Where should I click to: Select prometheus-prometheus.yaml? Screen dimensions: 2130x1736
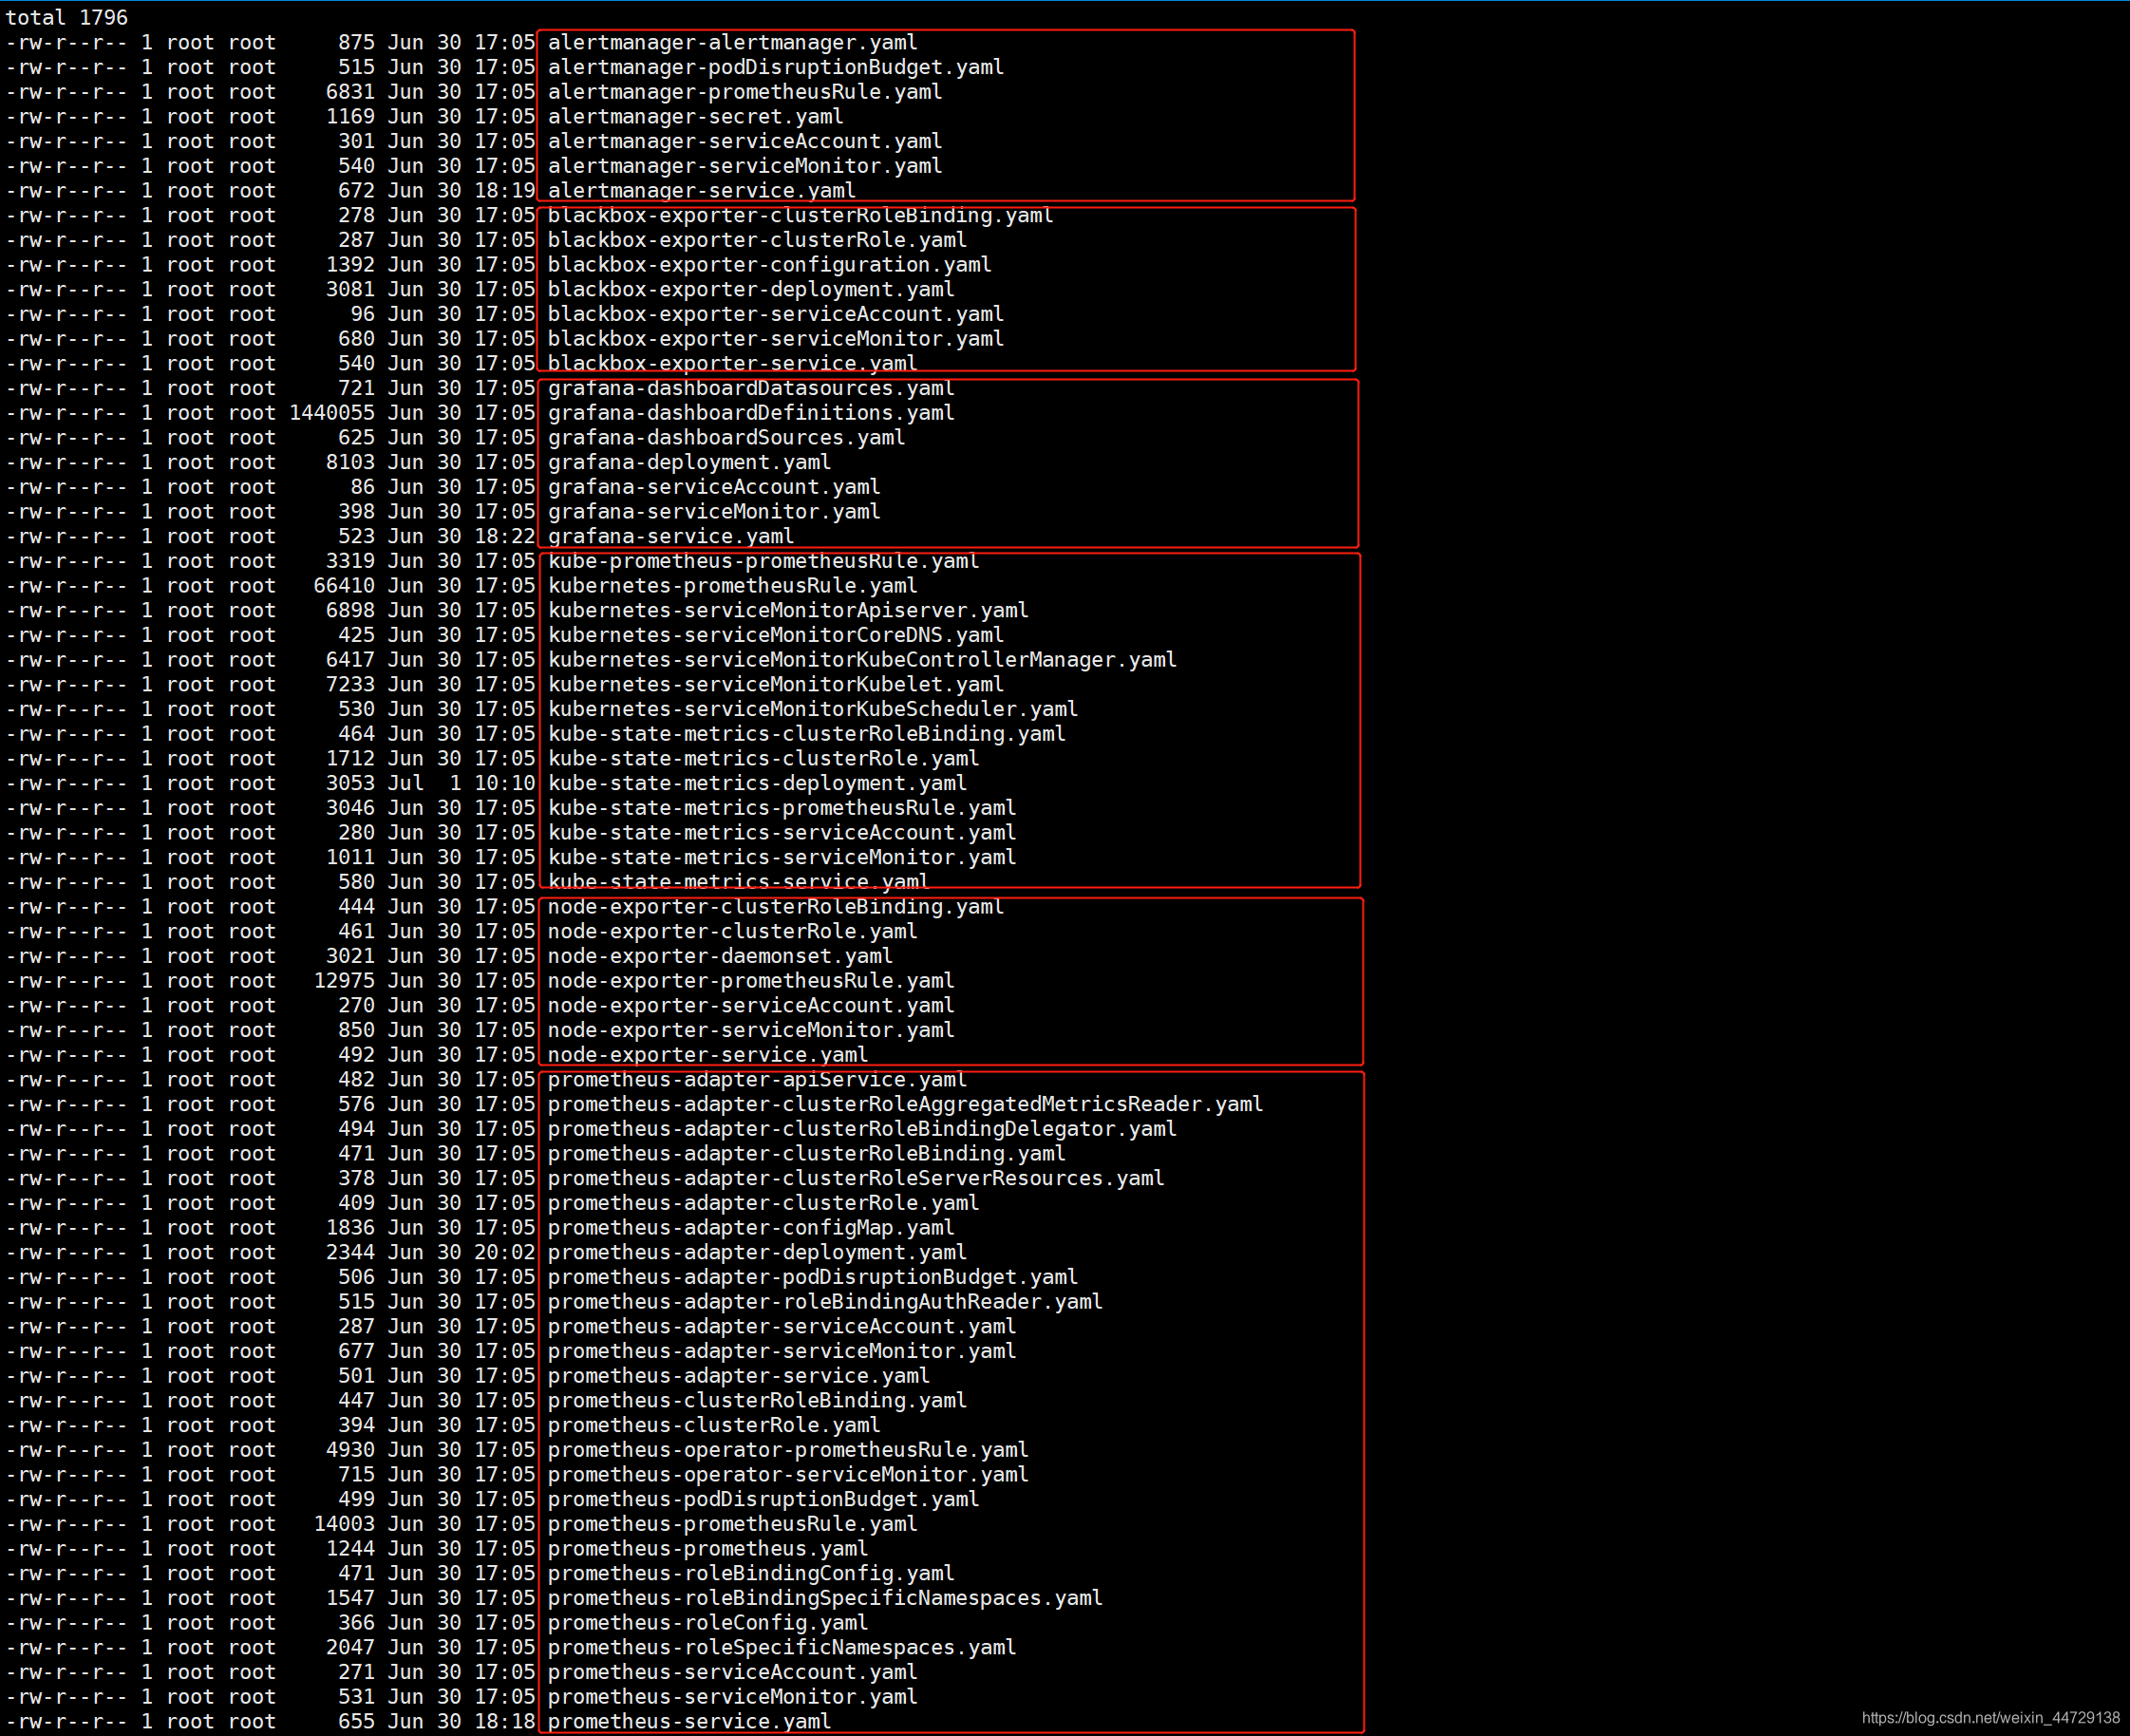pos(707,1548)
